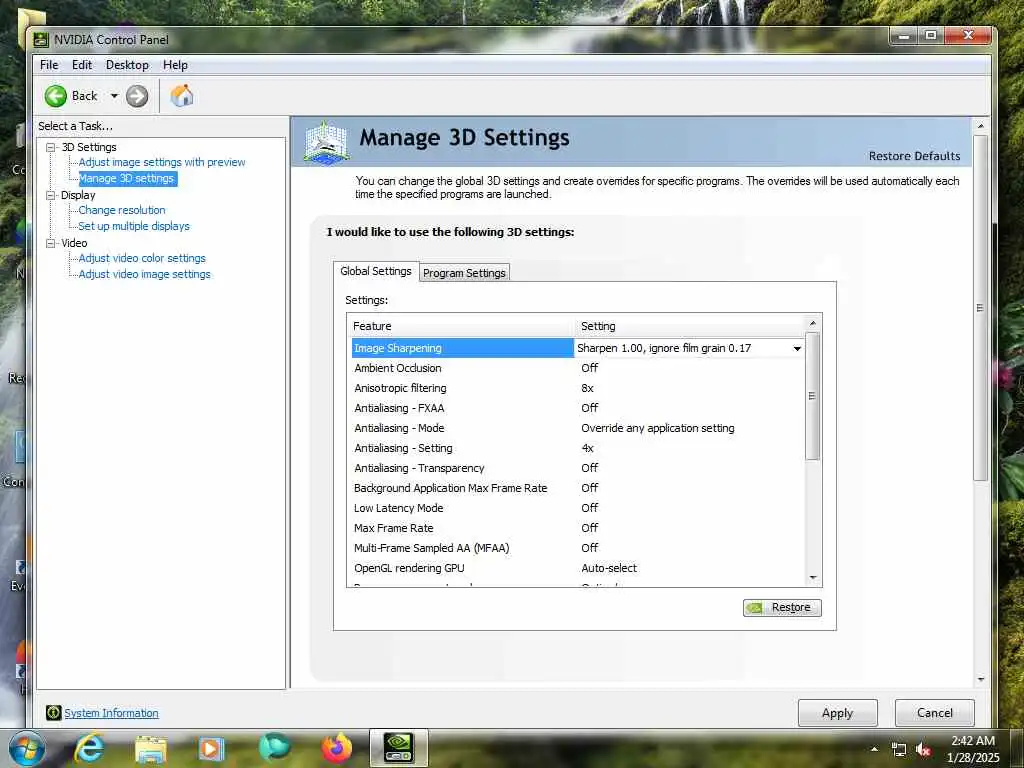Select the Anisotropic filtering row
Screen dimensions: 1024x768
[577, 388]
